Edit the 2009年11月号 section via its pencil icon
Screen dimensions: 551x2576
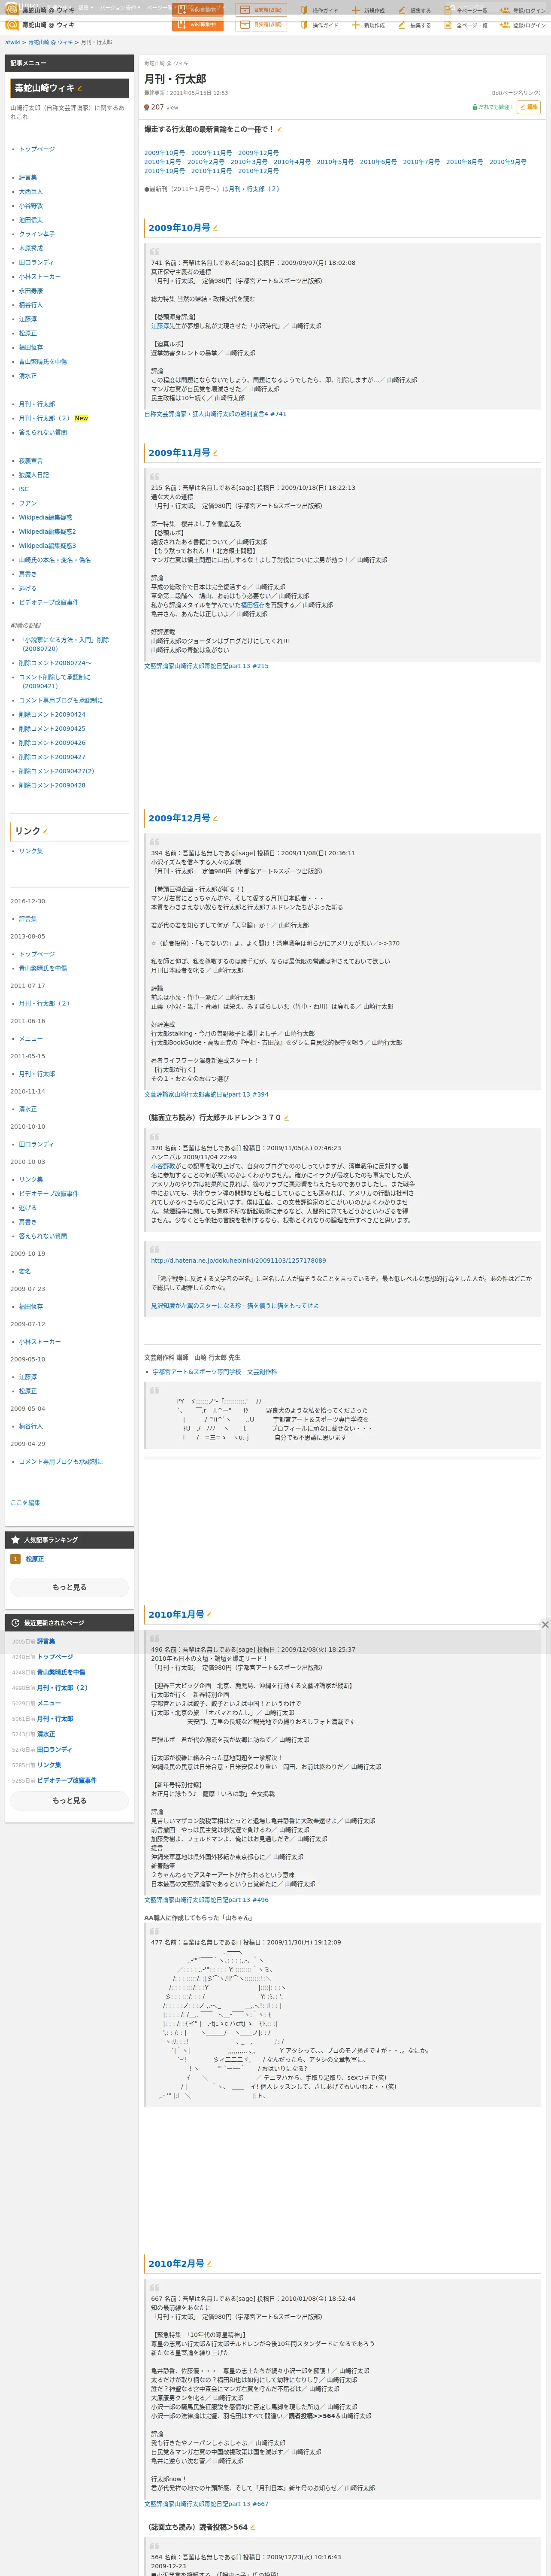pyautogui.click(x=215, y=453)
